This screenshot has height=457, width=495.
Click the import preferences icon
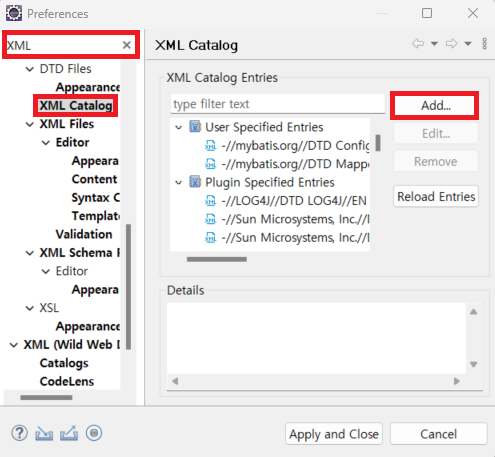point(44,433)
